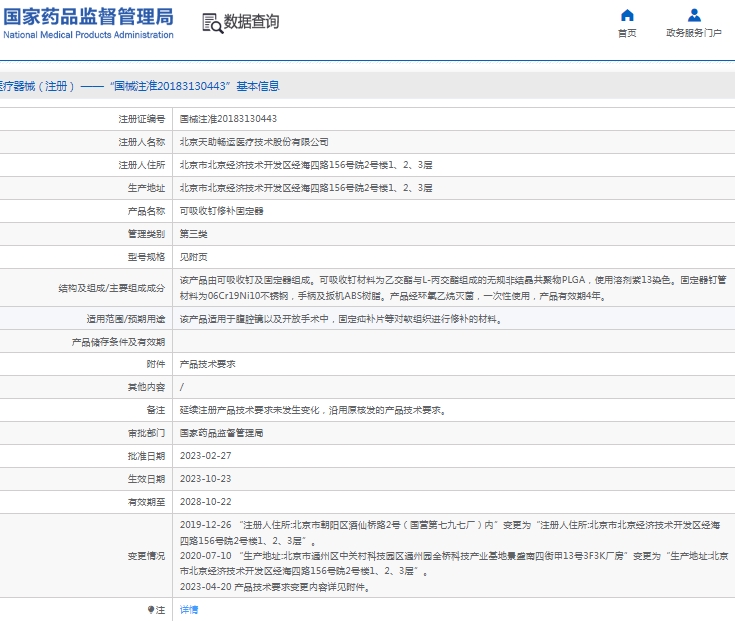Click the remark text 延续注册产品技术要求未发生变化
This screenshot has height=621, width=735.
tap(249, 410)
